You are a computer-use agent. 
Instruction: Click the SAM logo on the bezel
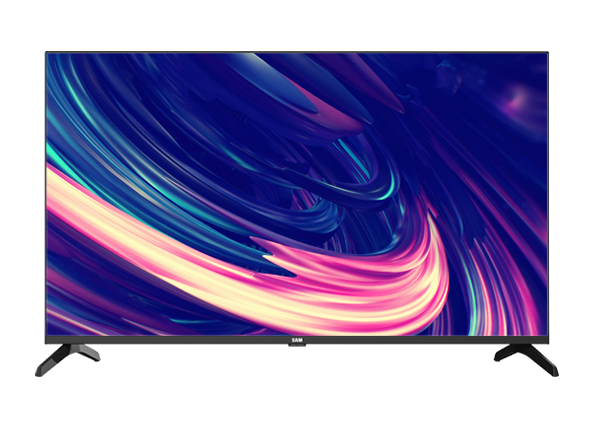(x=297, y=340)
